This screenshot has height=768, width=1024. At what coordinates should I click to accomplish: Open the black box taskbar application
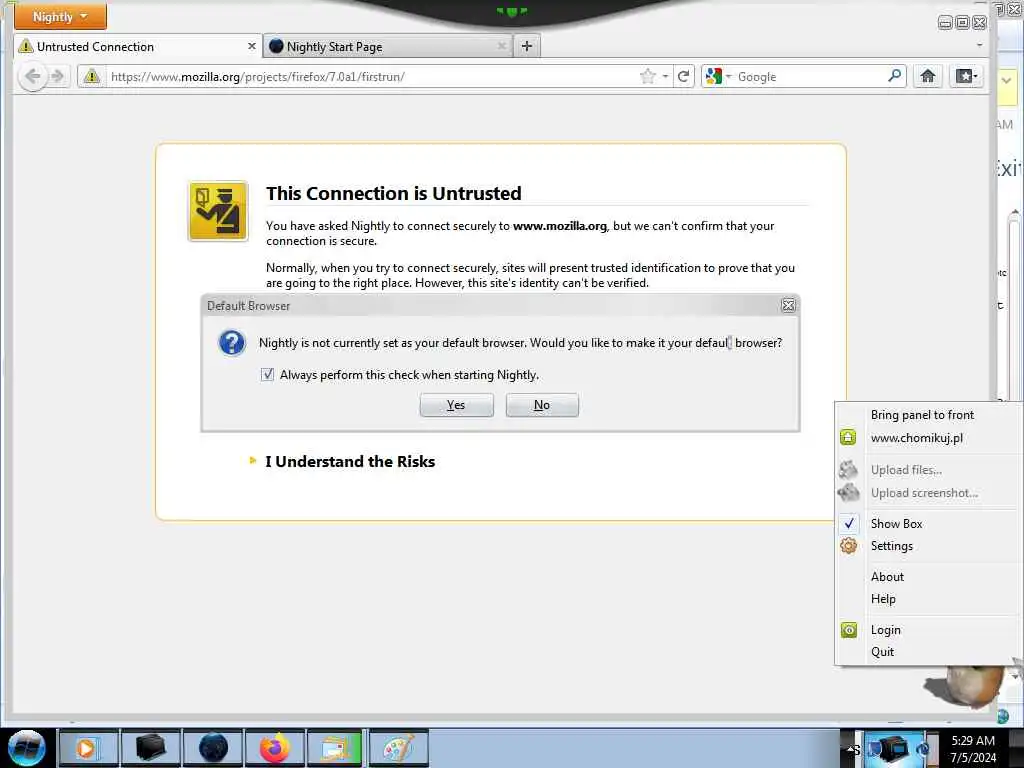click(x=150, y=748)
